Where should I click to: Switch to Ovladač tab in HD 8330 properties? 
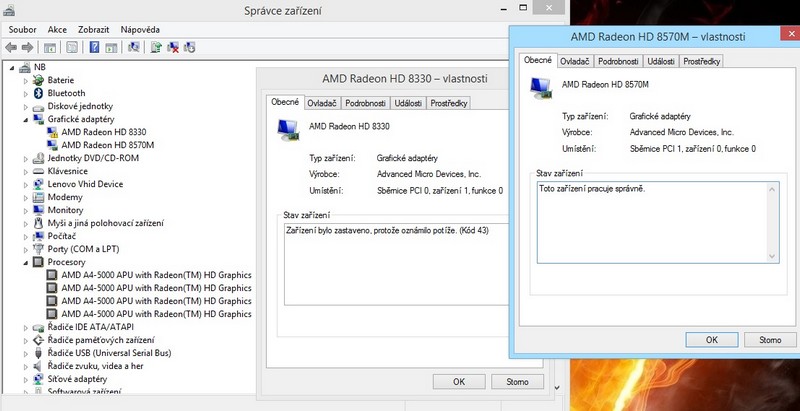pos(322,103)
